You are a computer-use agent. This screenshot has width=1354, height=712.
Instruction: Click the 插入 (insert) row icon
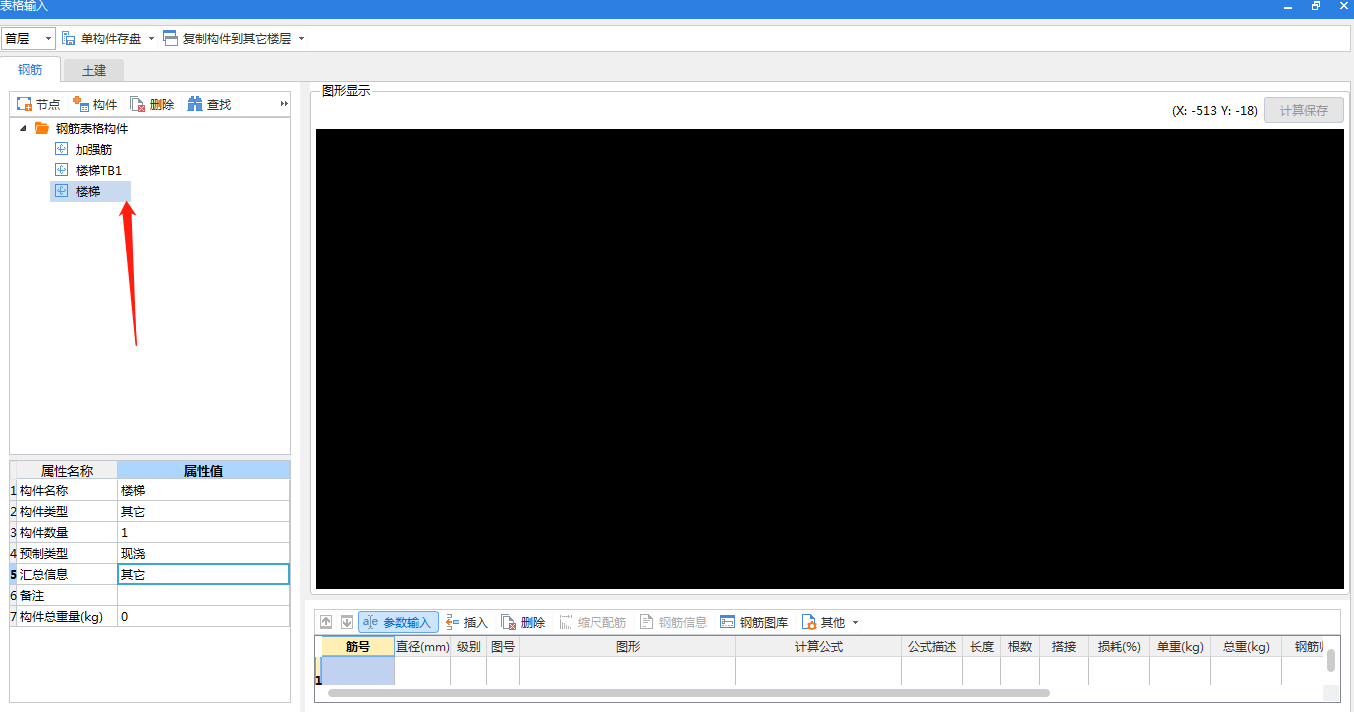pos(453,622)
